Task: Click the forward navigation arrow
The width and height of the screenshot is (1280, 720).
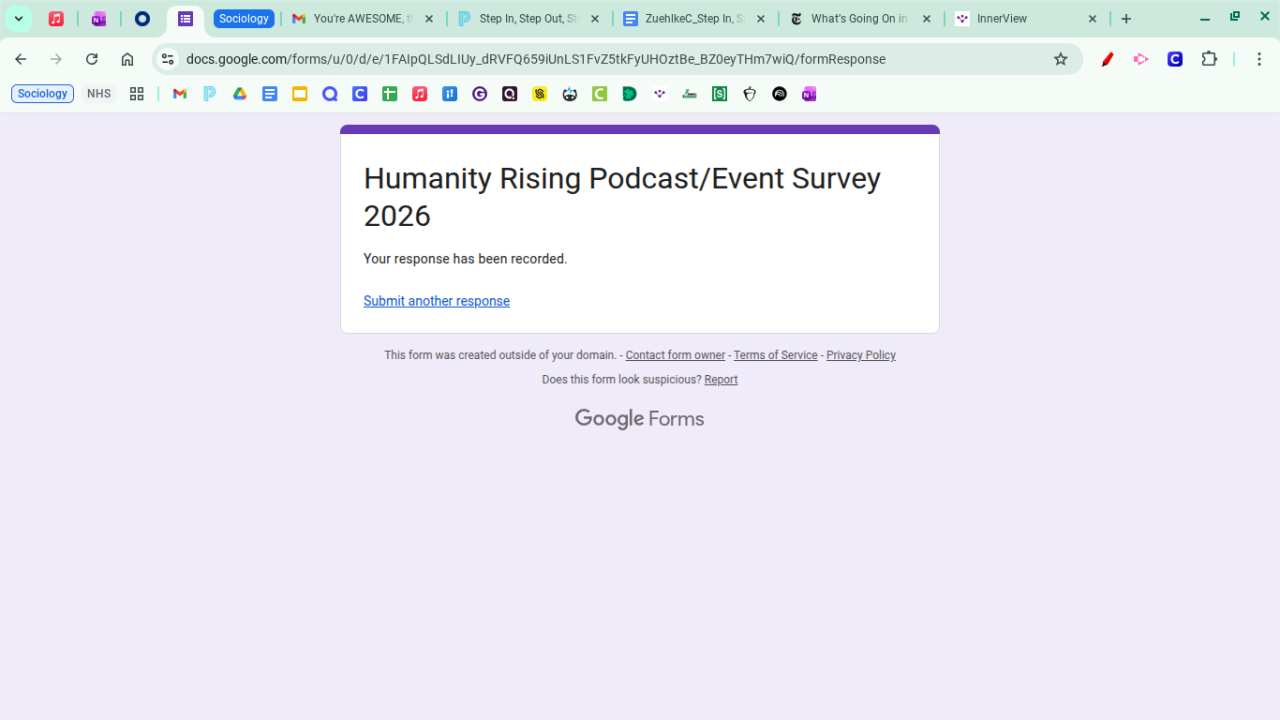Action: coord(56,59)
